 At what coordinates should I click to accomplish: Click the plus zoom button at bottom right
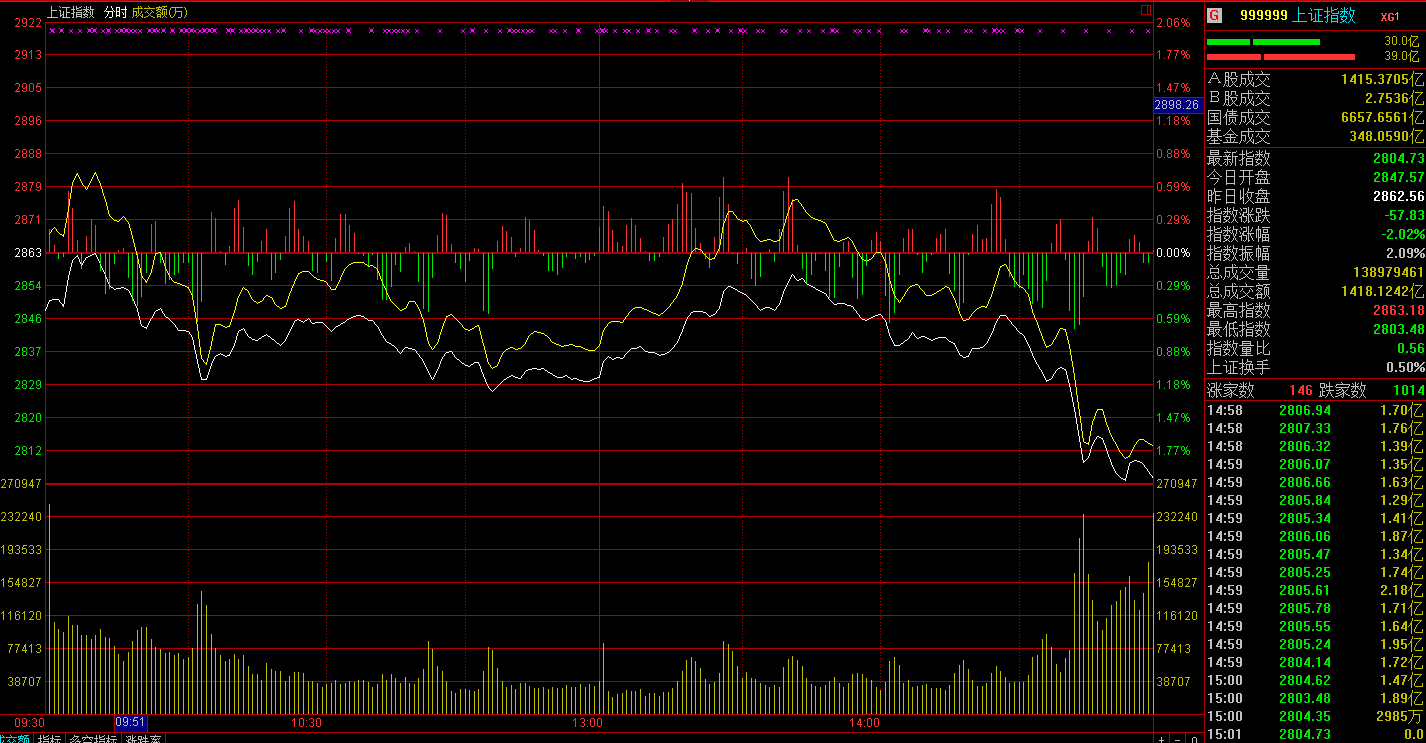tap(1161, 739)
